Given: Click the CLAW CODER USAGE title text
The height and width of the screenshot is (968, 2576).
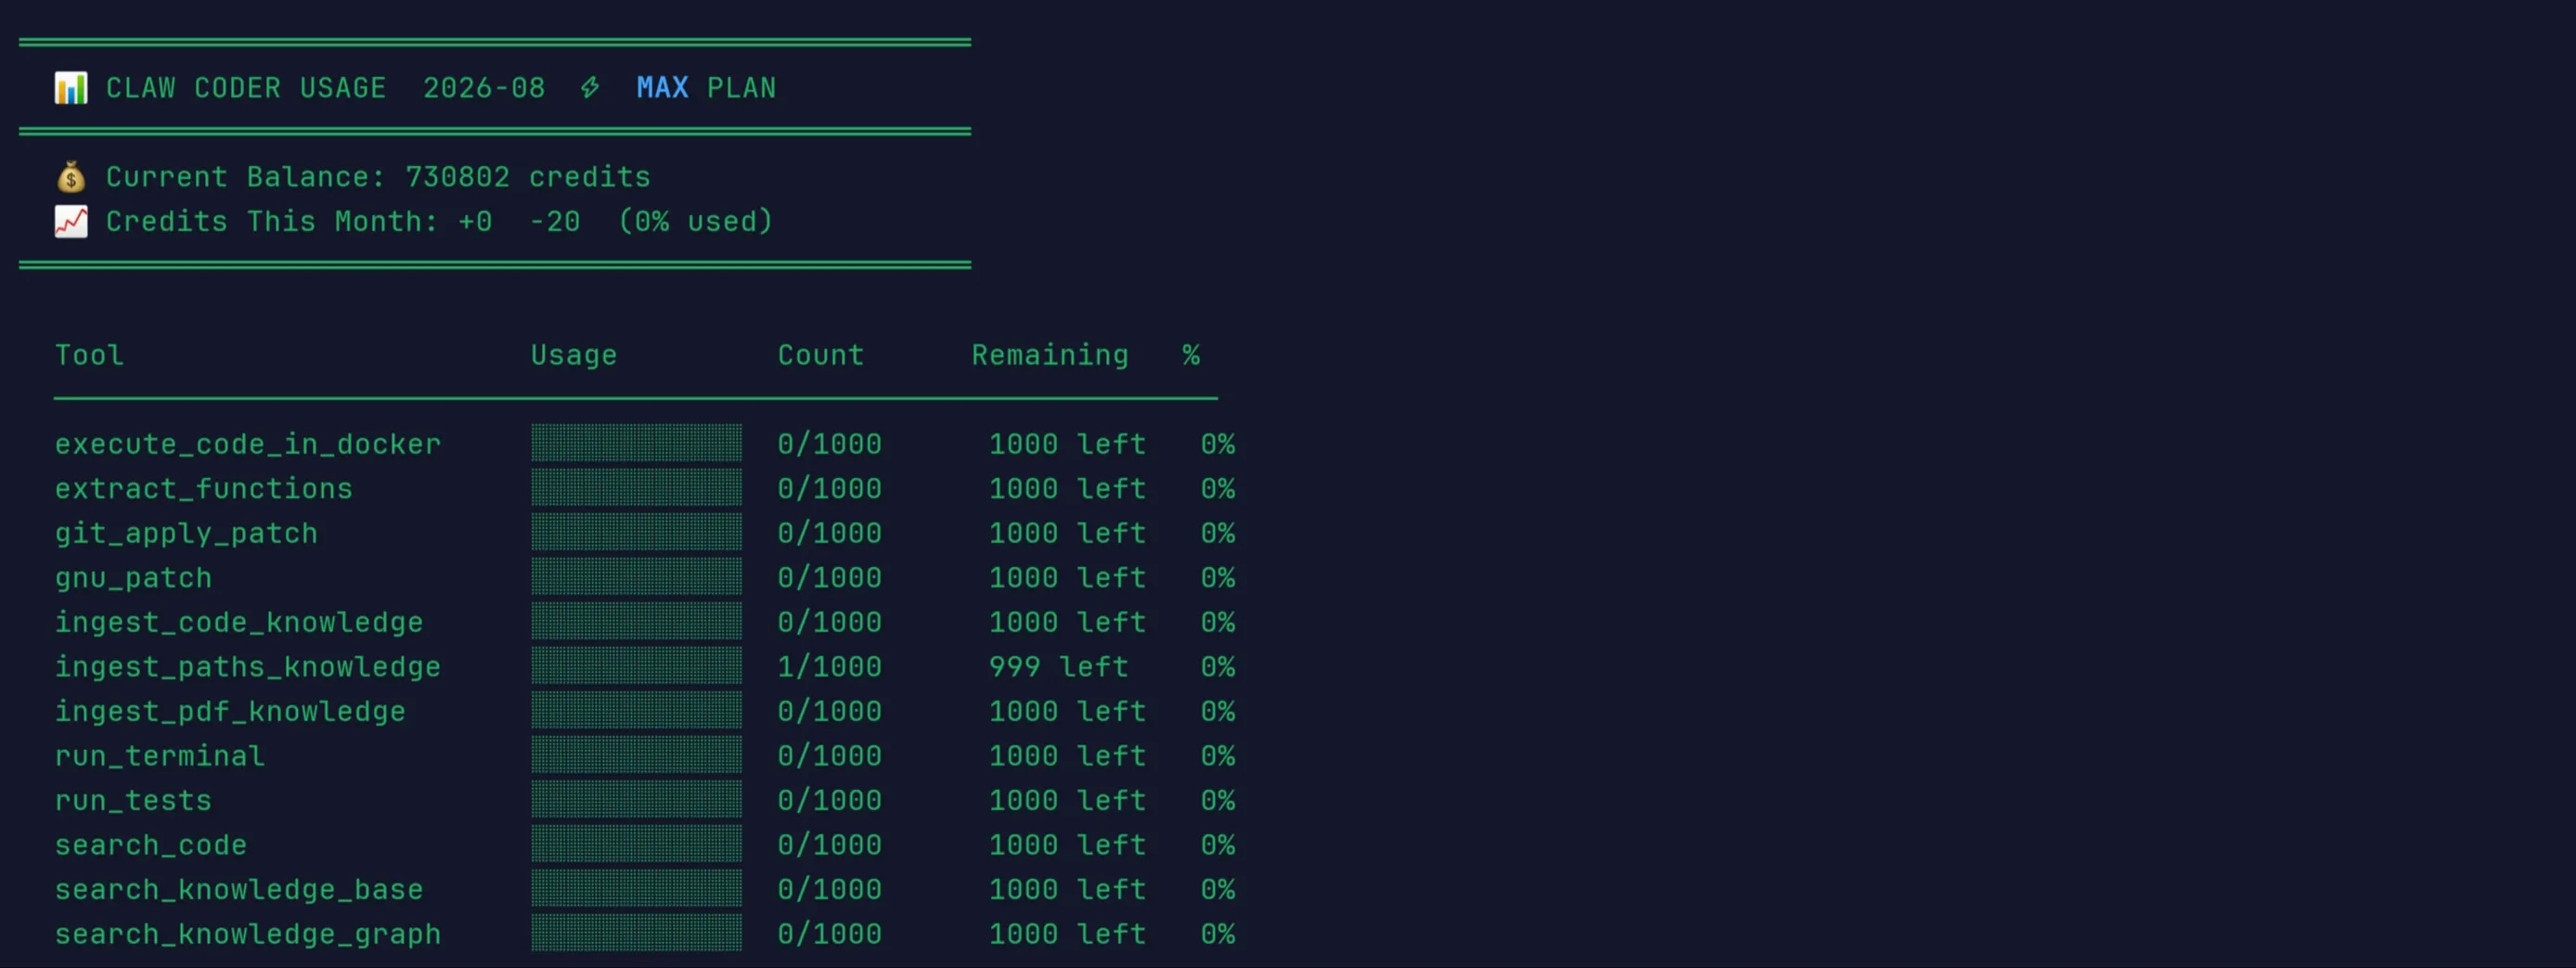Looking at the screenshot, I should click(x=246, y=88).
